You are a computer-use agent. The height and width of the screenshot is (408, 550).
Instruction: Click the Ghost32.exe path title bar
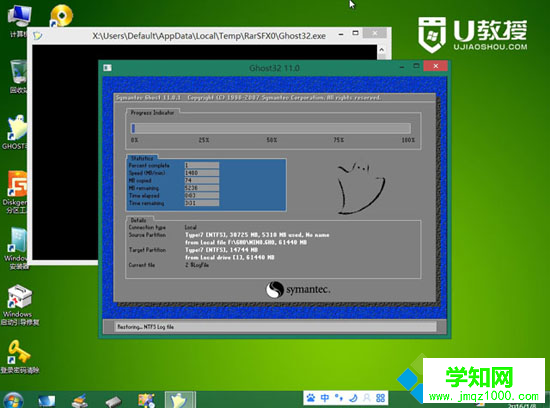pos(209,36)
